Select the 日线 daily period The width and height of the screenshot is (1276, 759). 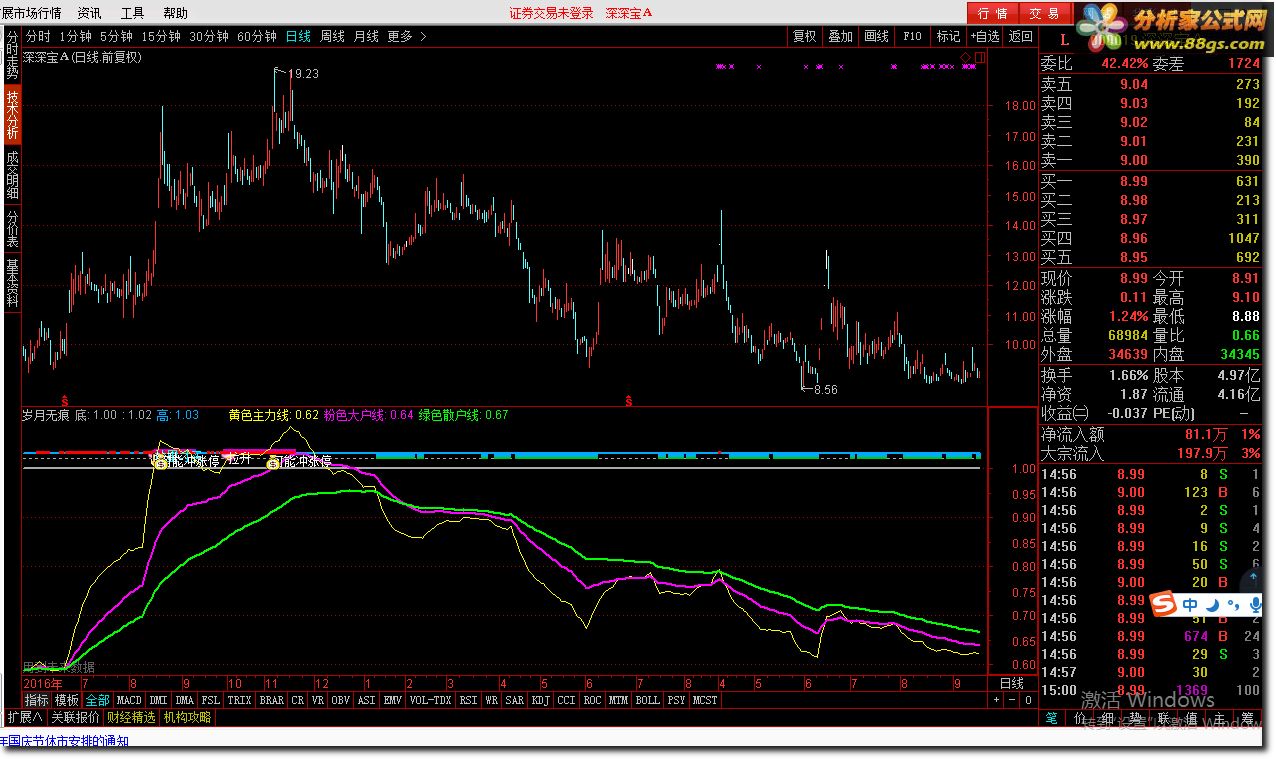pos(298,36)
